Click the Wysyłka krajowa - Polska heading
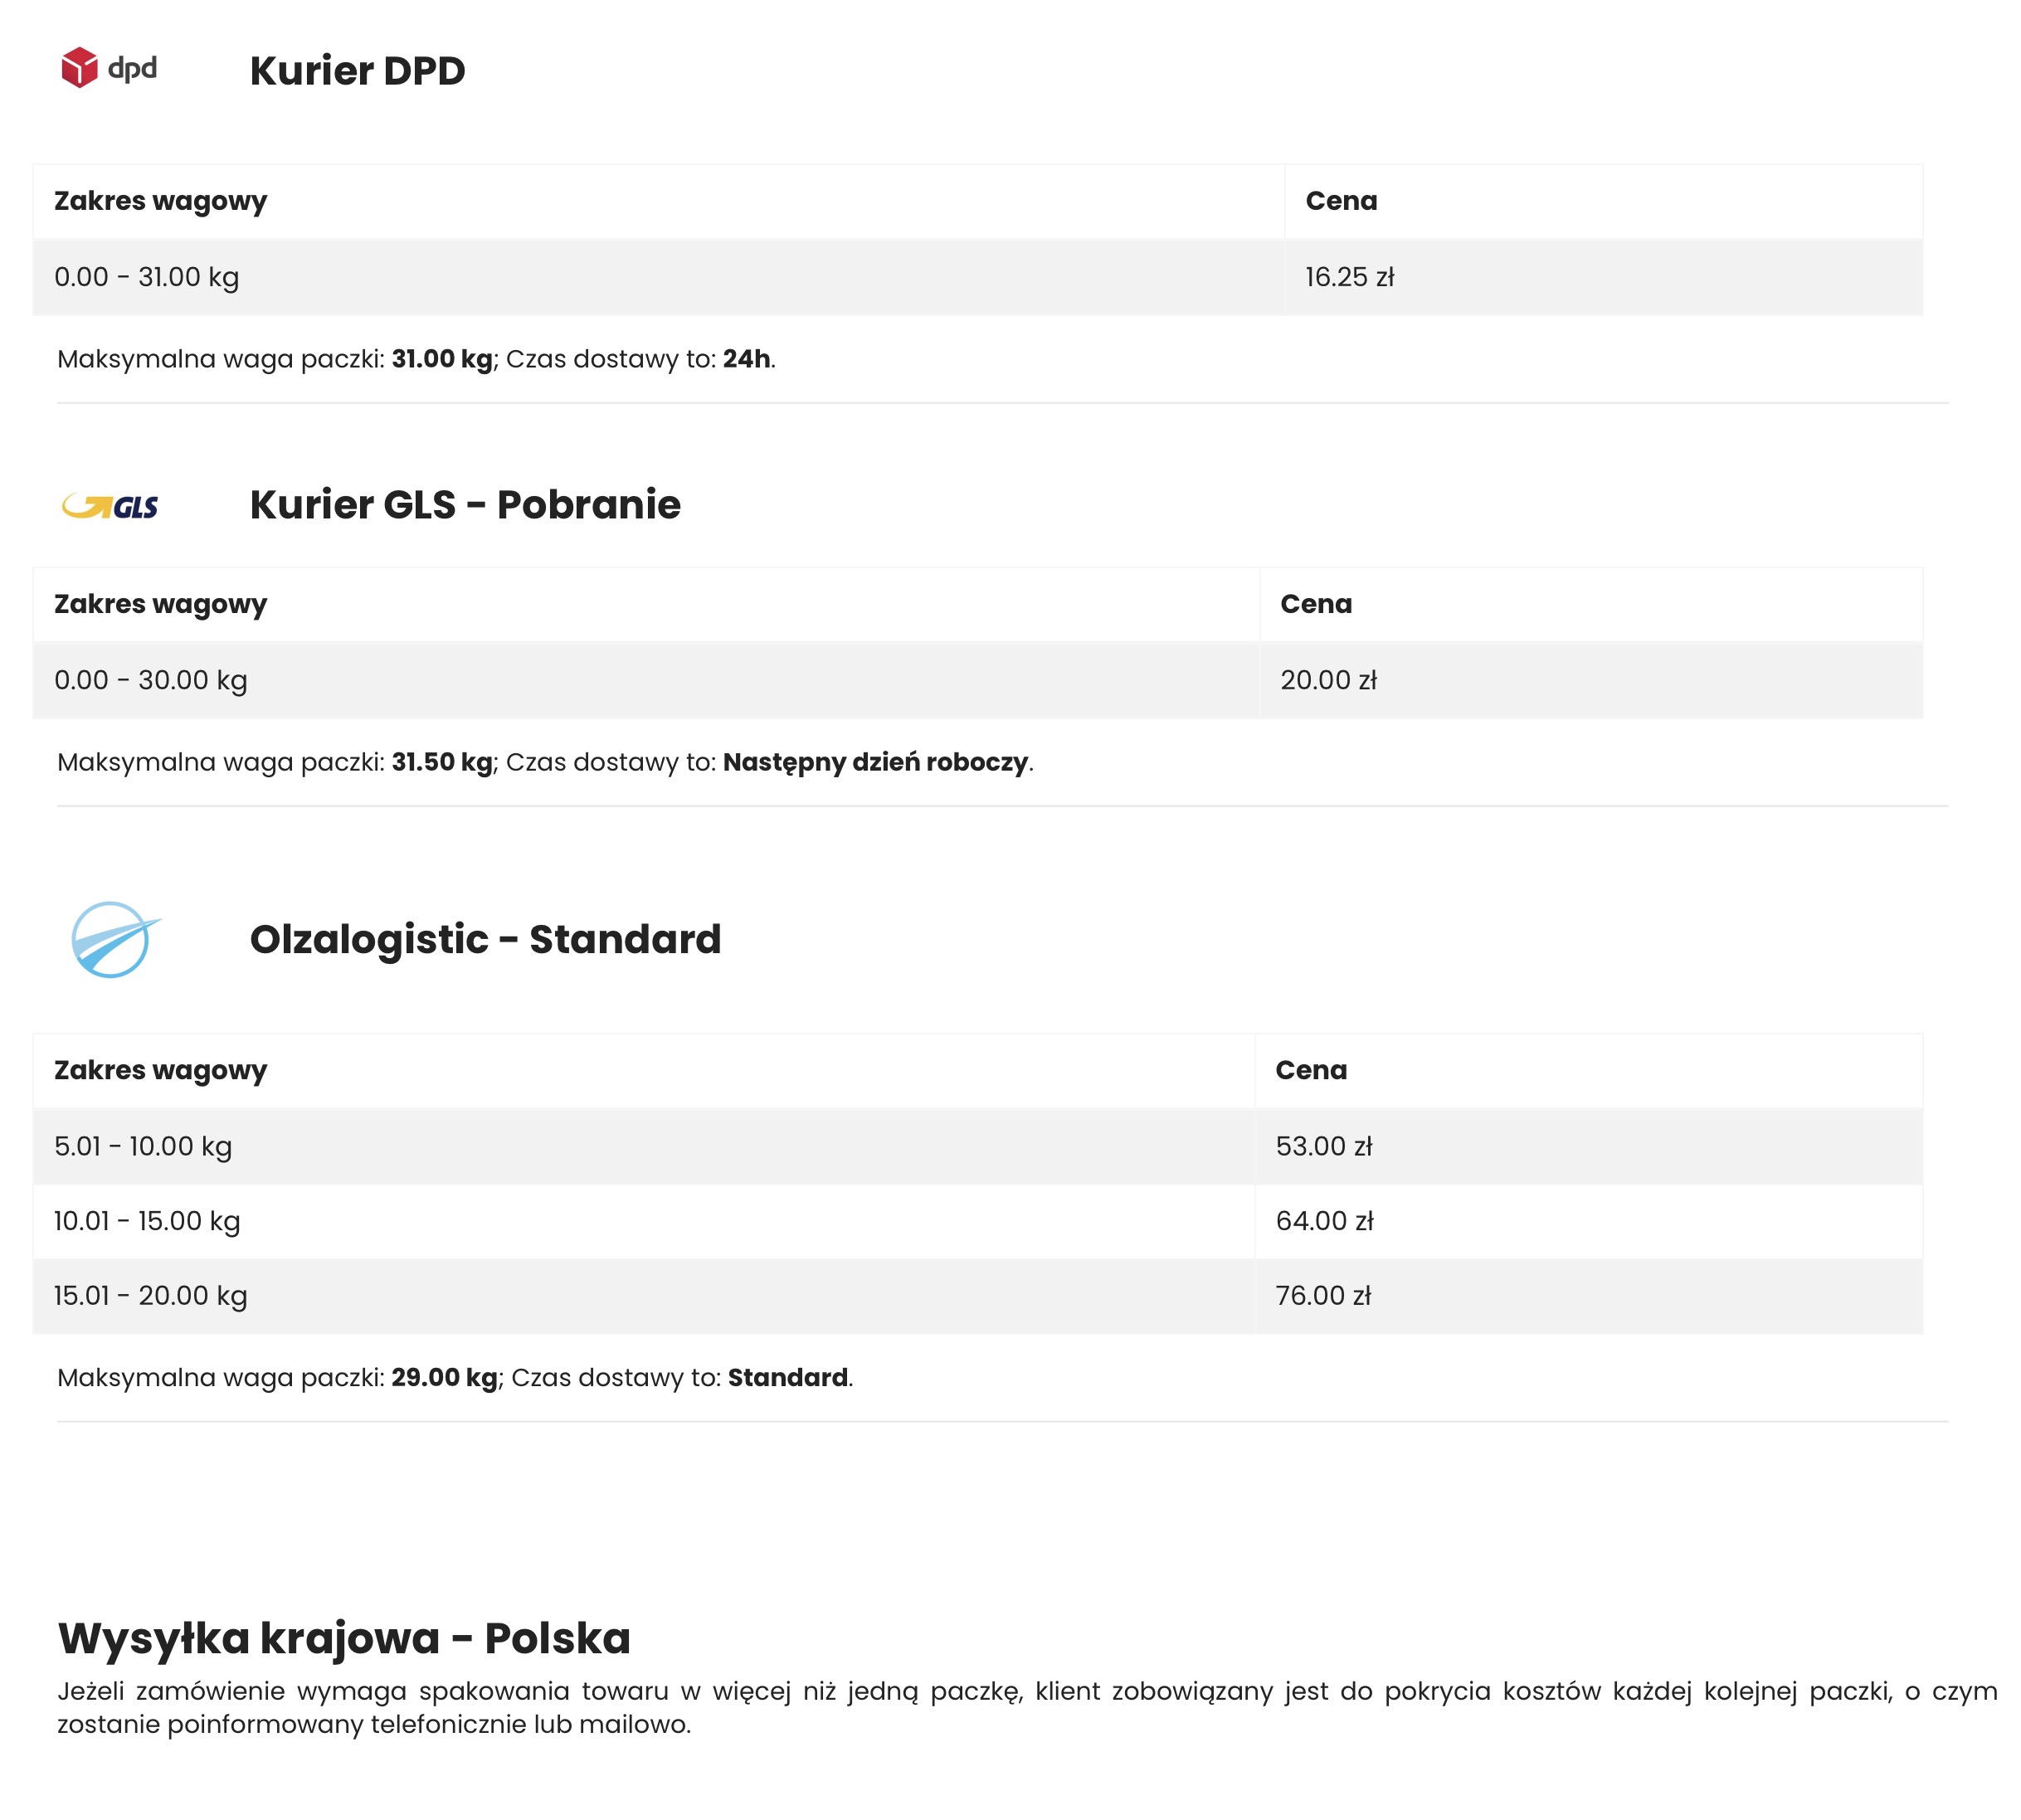 pos(344,1638)
